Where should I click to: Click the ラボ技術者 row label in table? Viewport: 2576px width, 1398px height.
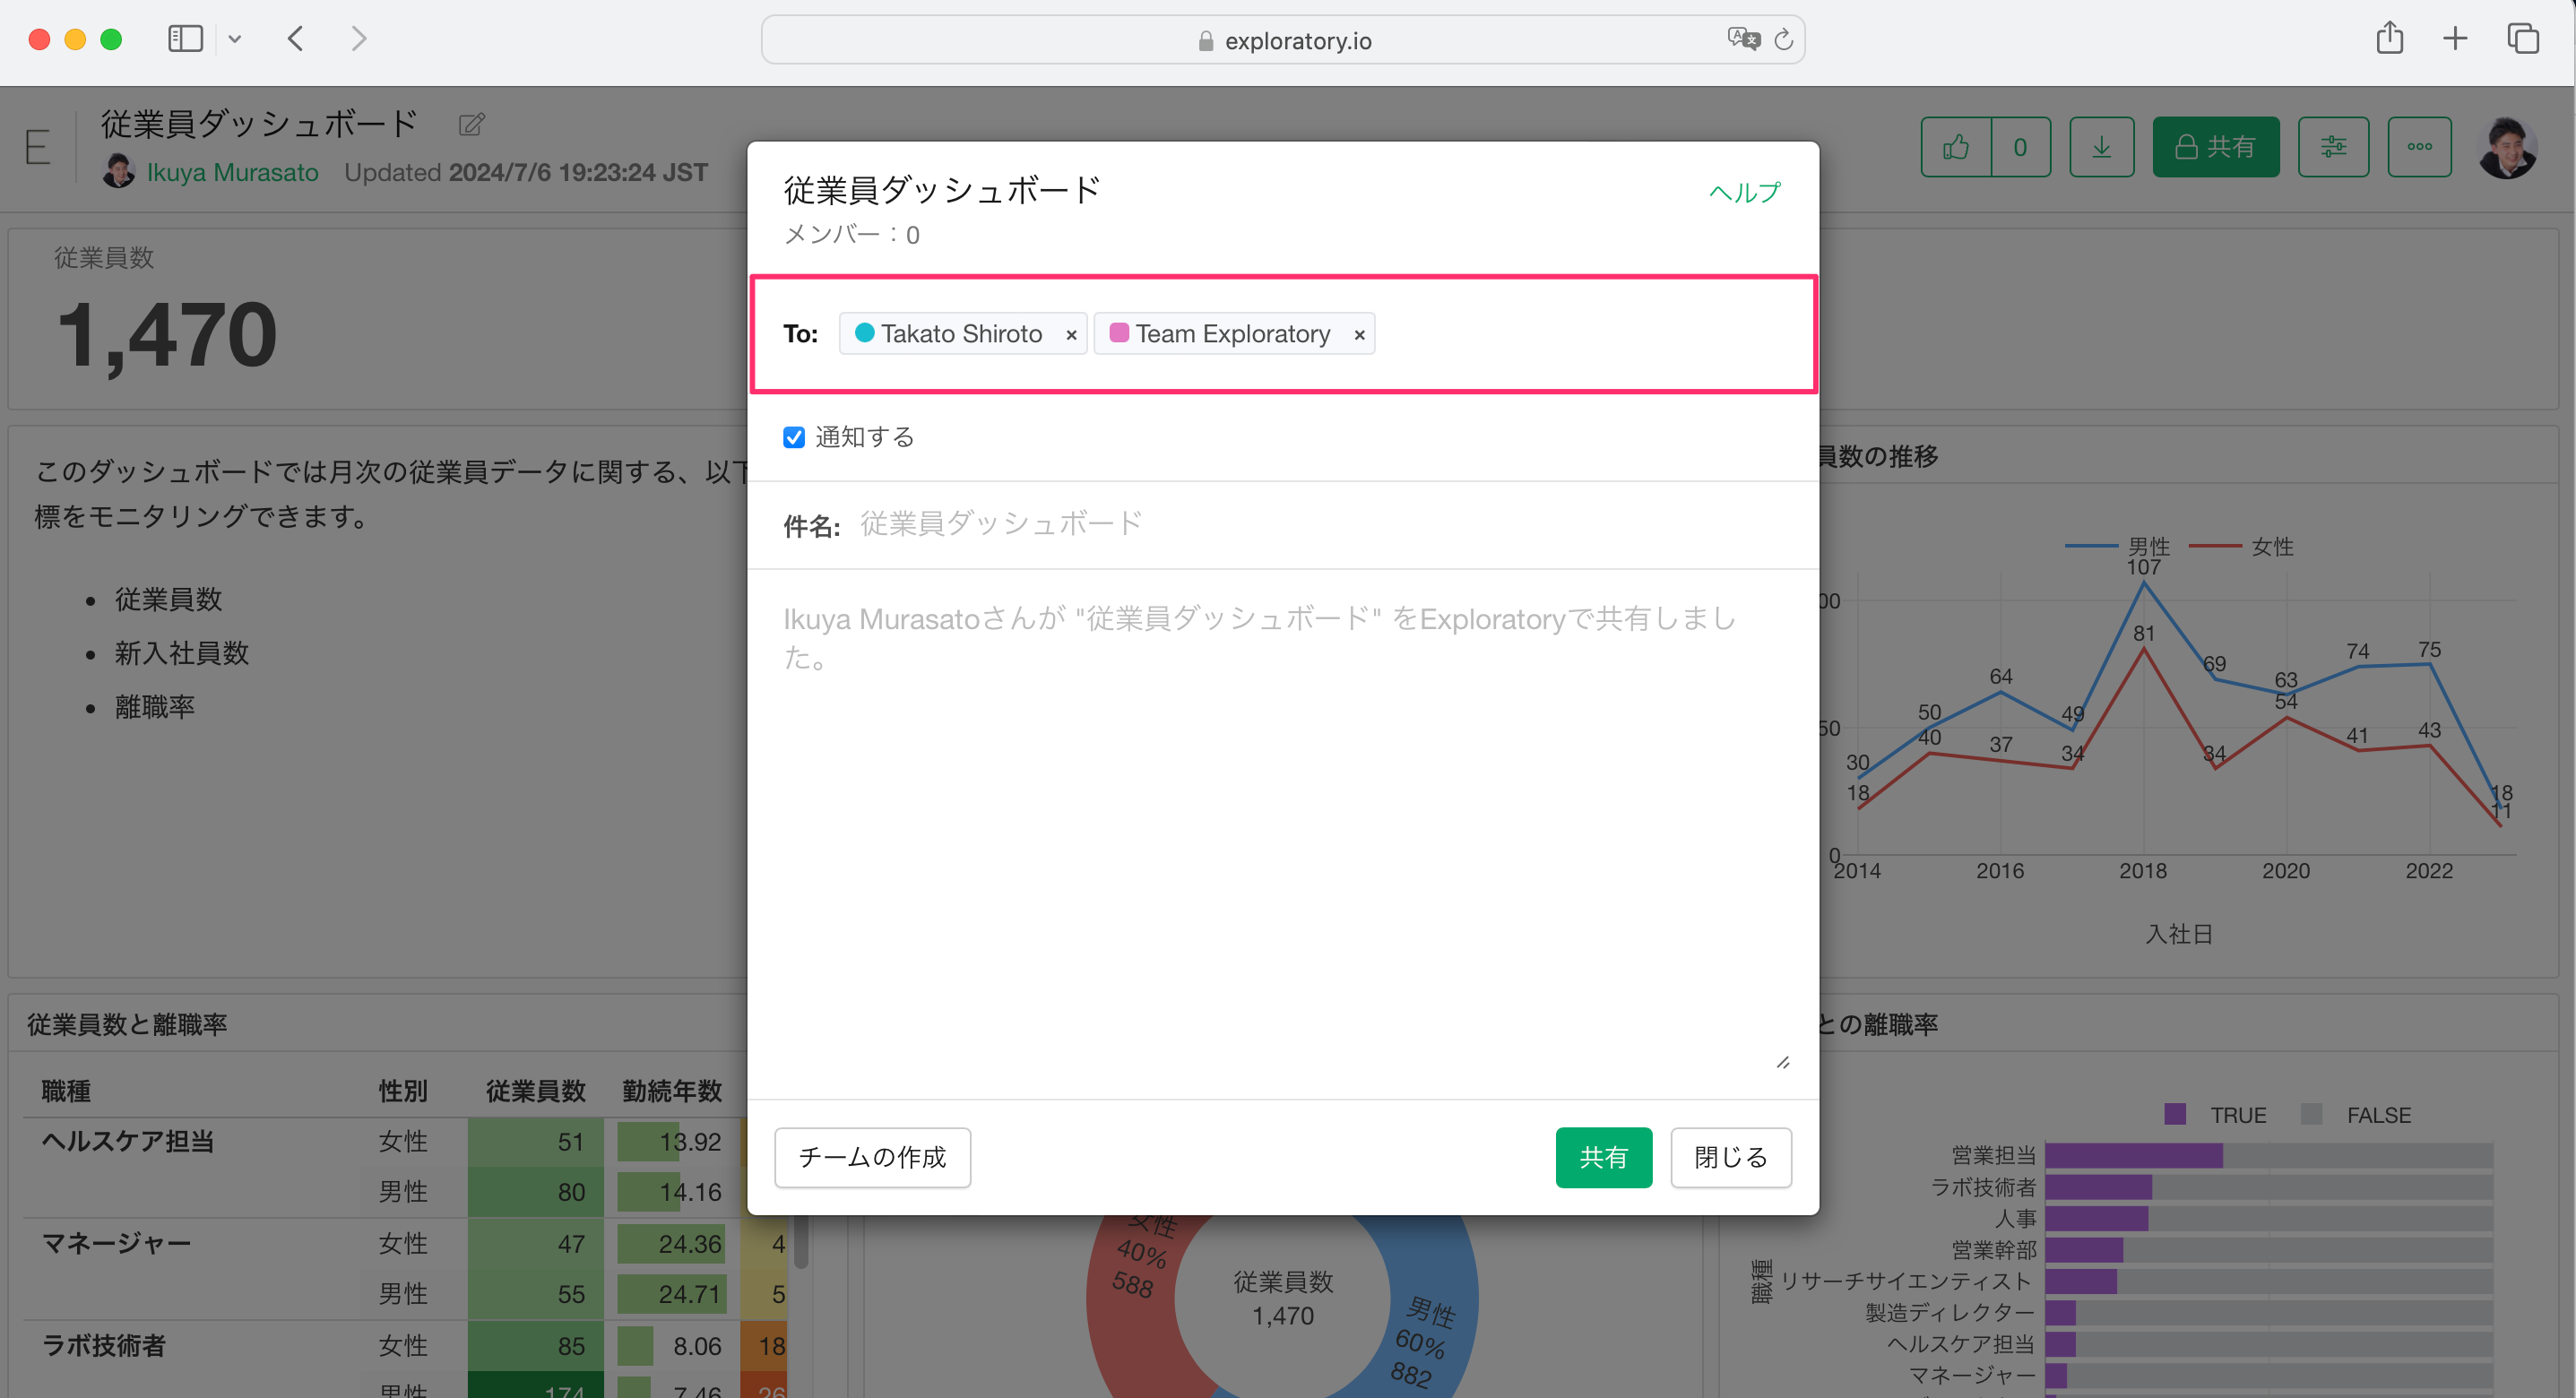(x=103, y=1345)
